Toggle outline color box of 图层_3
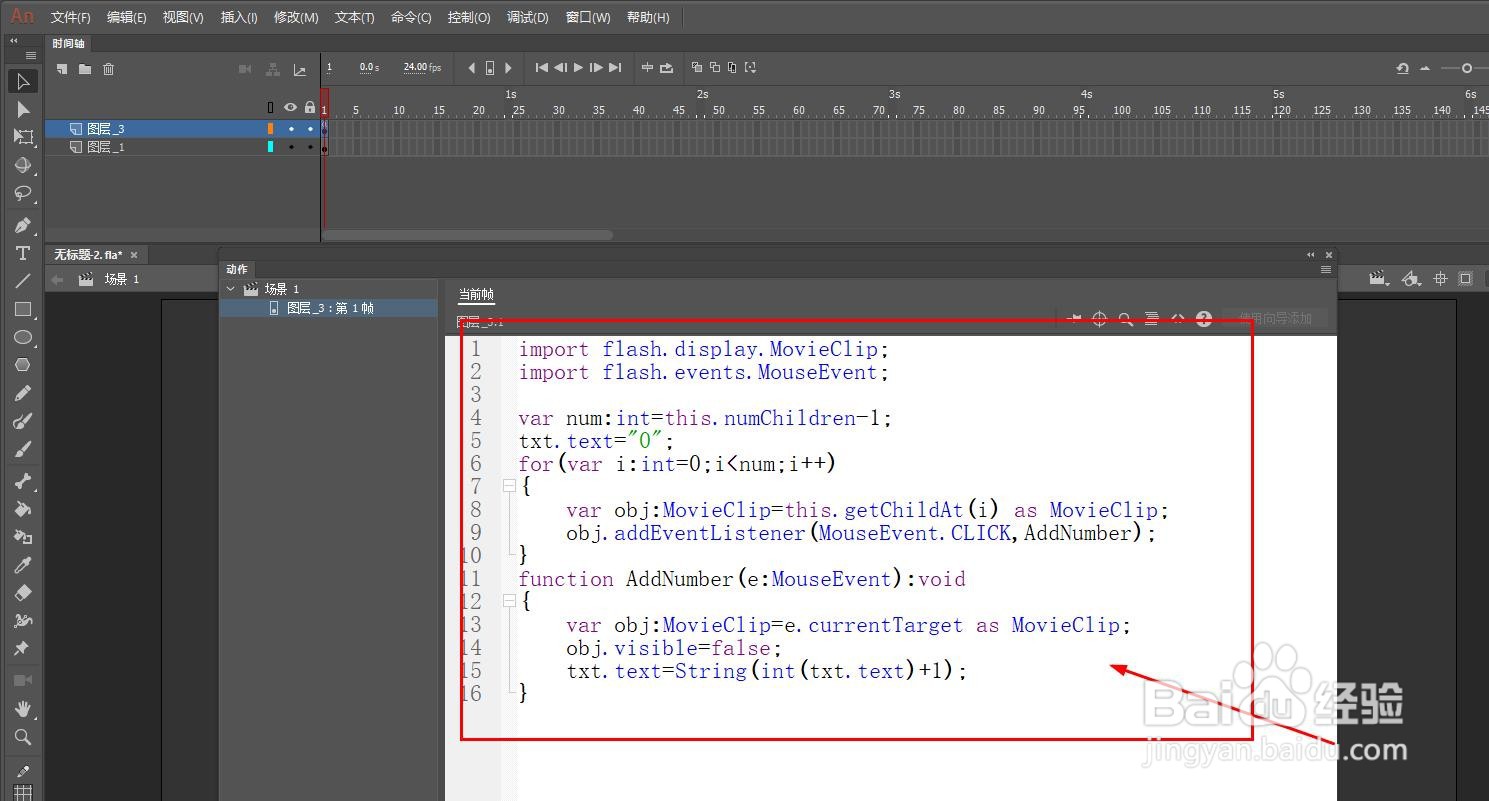The width and height of the screenshot is (1489, 801). point(271,129)
